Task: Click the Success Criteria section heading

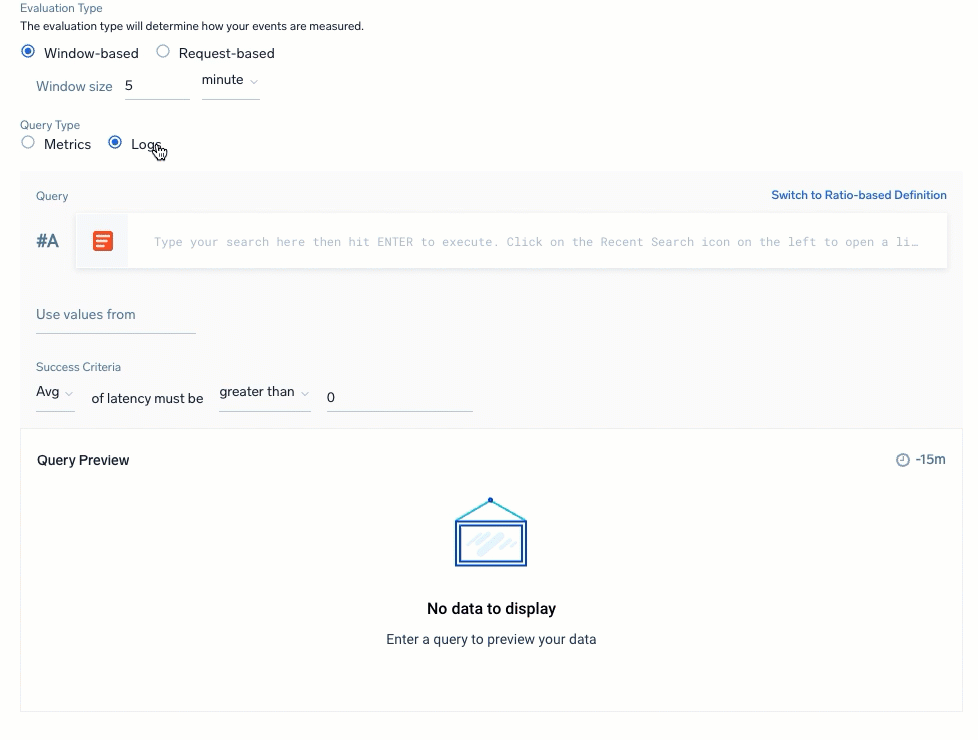Action: pyautogui.click(x=78, y=367)
